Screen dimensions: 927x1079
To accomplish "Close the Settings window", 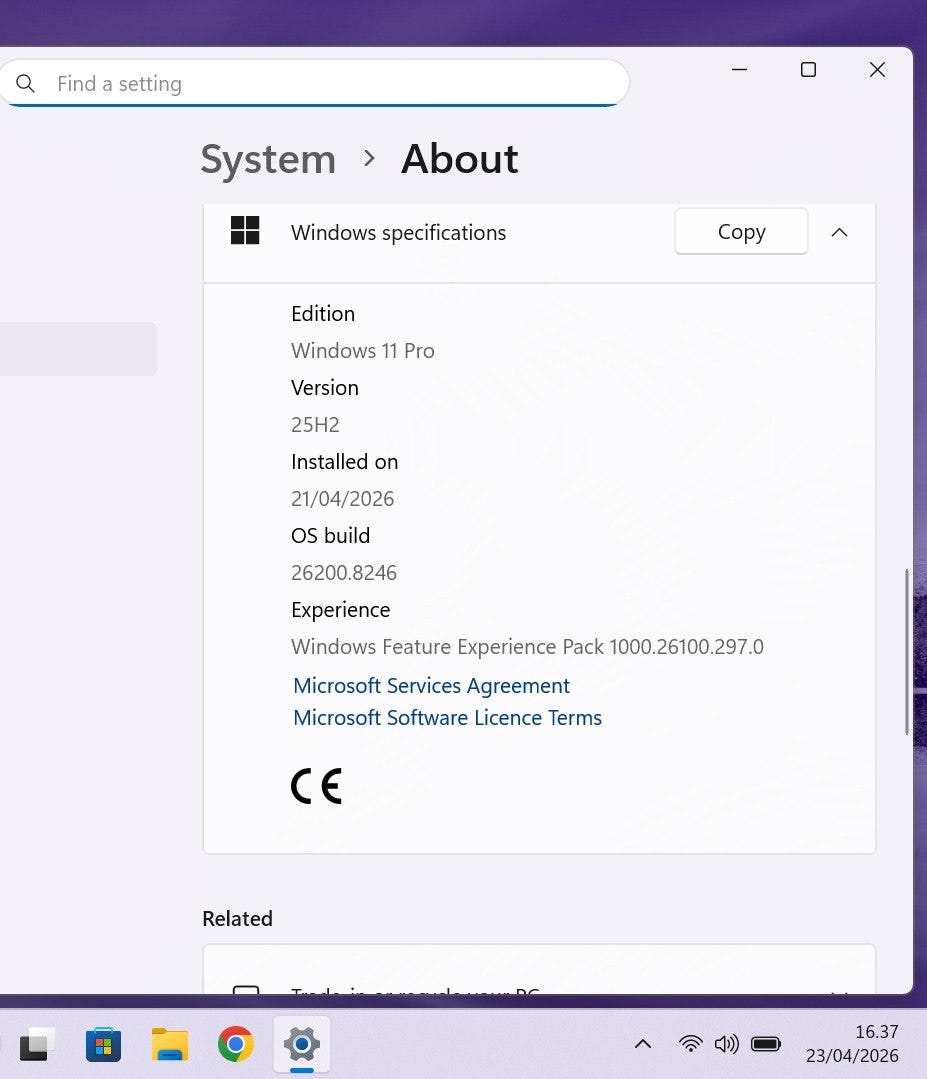I will click(x=877, y=70).
